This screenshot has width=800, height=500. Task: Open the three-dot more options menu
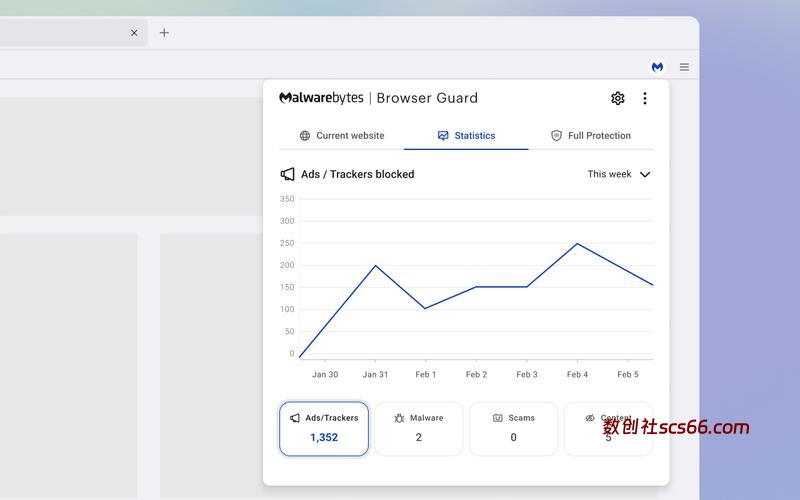(x=645, y=98)
